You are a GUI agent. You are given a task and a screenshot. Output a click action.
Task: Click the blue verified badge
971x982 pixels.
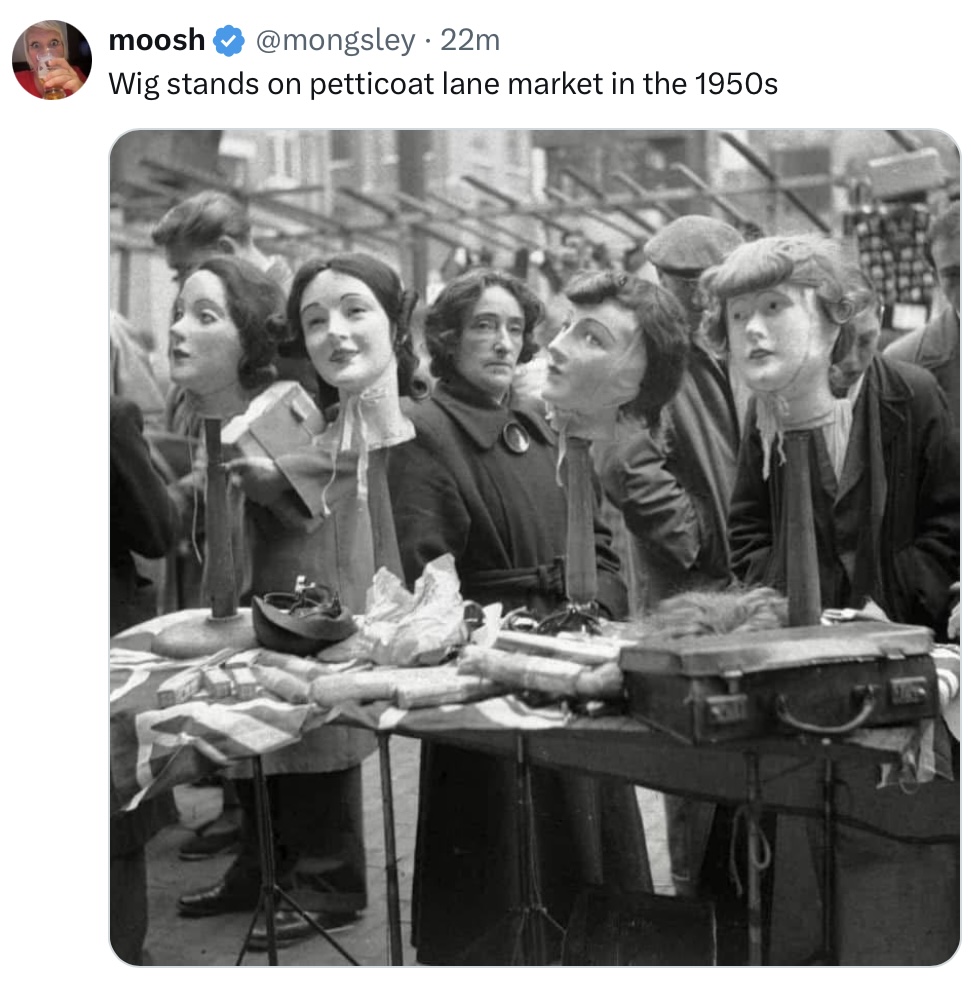click(x=230, y=41)
